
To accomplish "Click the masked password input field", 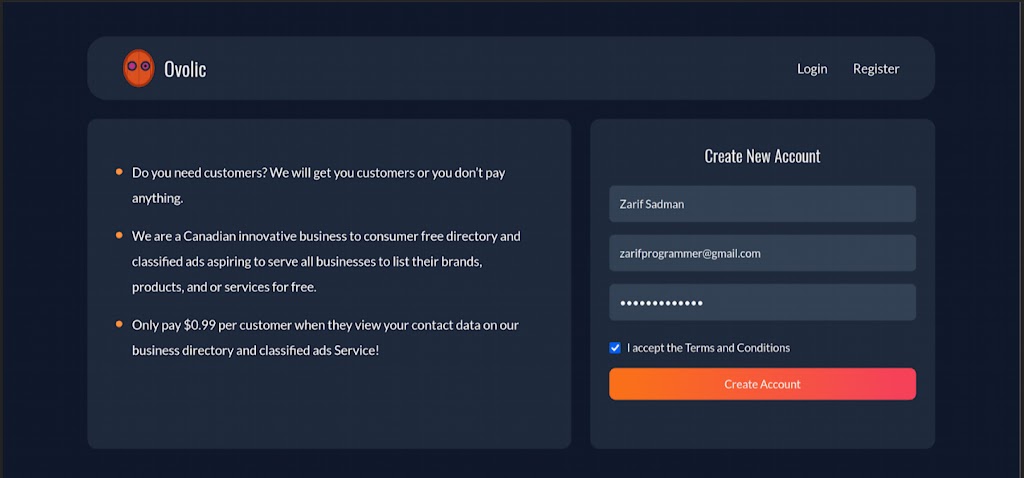I will (762, 302).
